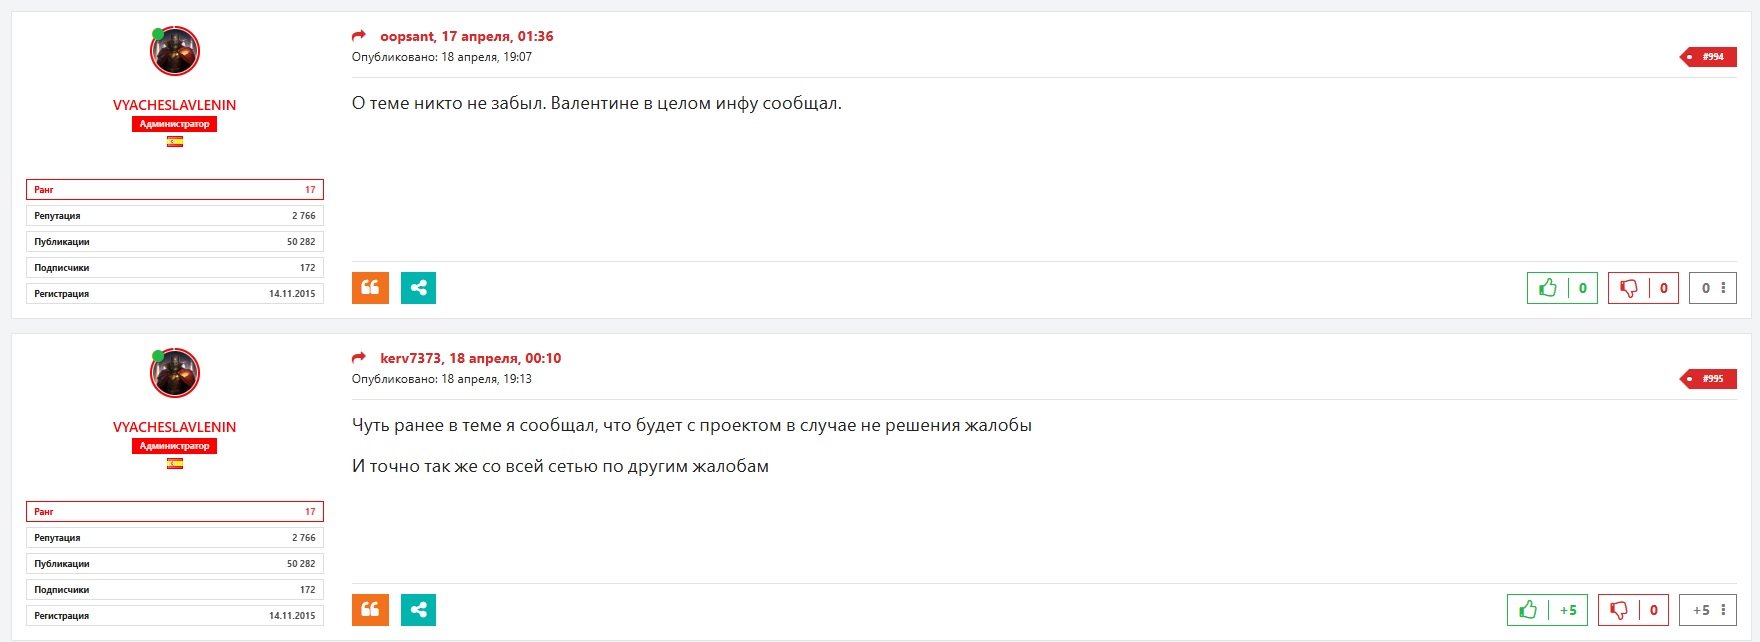1760x642 pixels.
Task: Open rating options menu in post #994
Action: 1722,288
